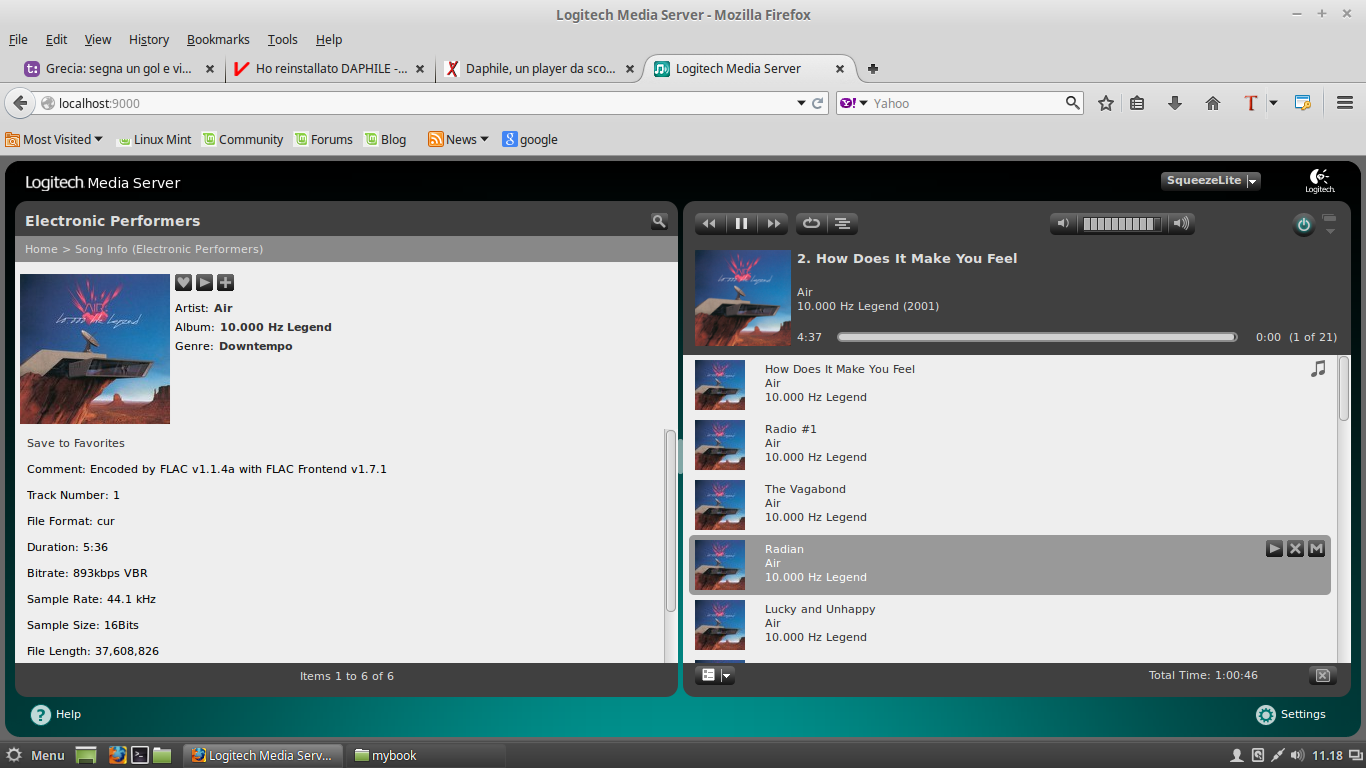Set volume on the volume bar
1366x768 pixels.
1122,224
